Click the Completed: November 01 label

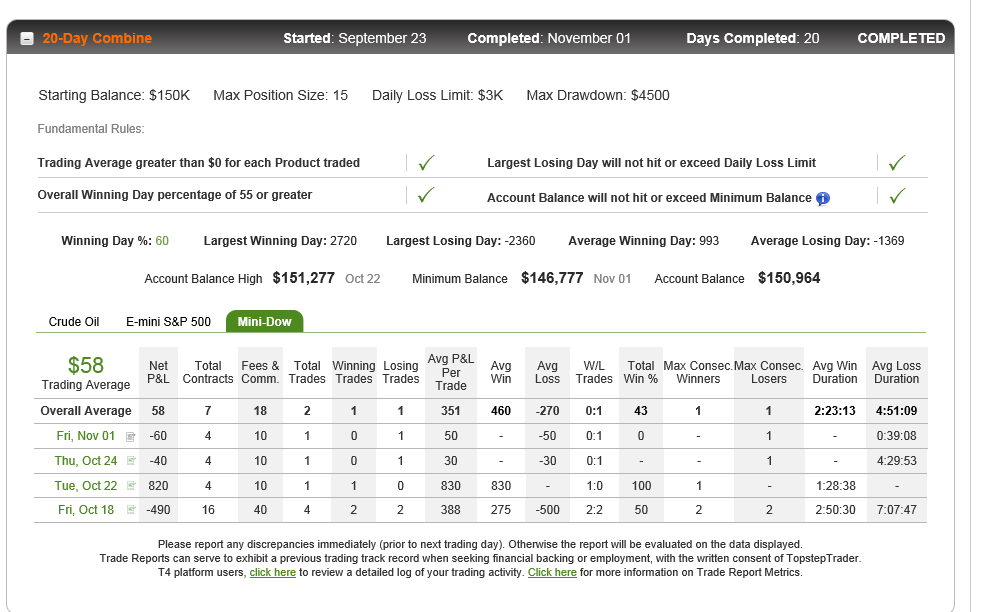tap(549, 38)
